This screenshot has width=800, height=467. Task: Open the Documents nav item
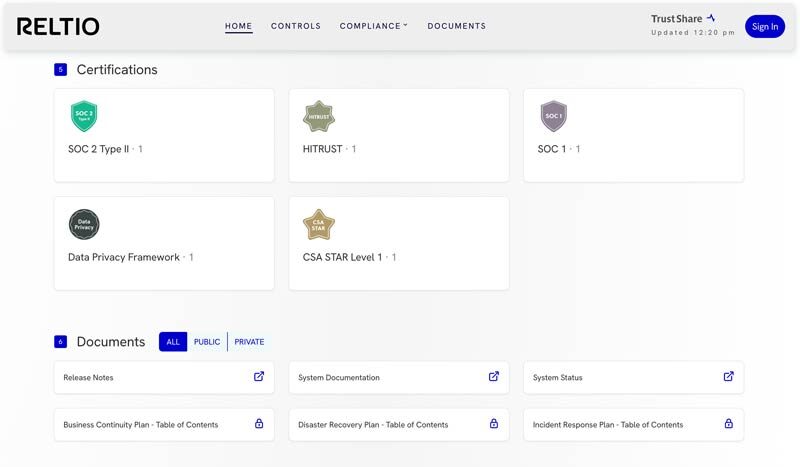coord(457,26)
